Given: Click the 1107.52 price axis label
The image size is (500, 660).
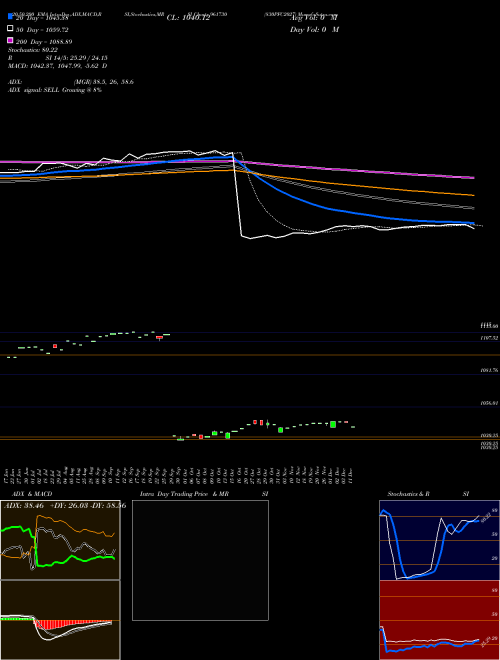Looking at the screenshot, I should tap(489, 338).
